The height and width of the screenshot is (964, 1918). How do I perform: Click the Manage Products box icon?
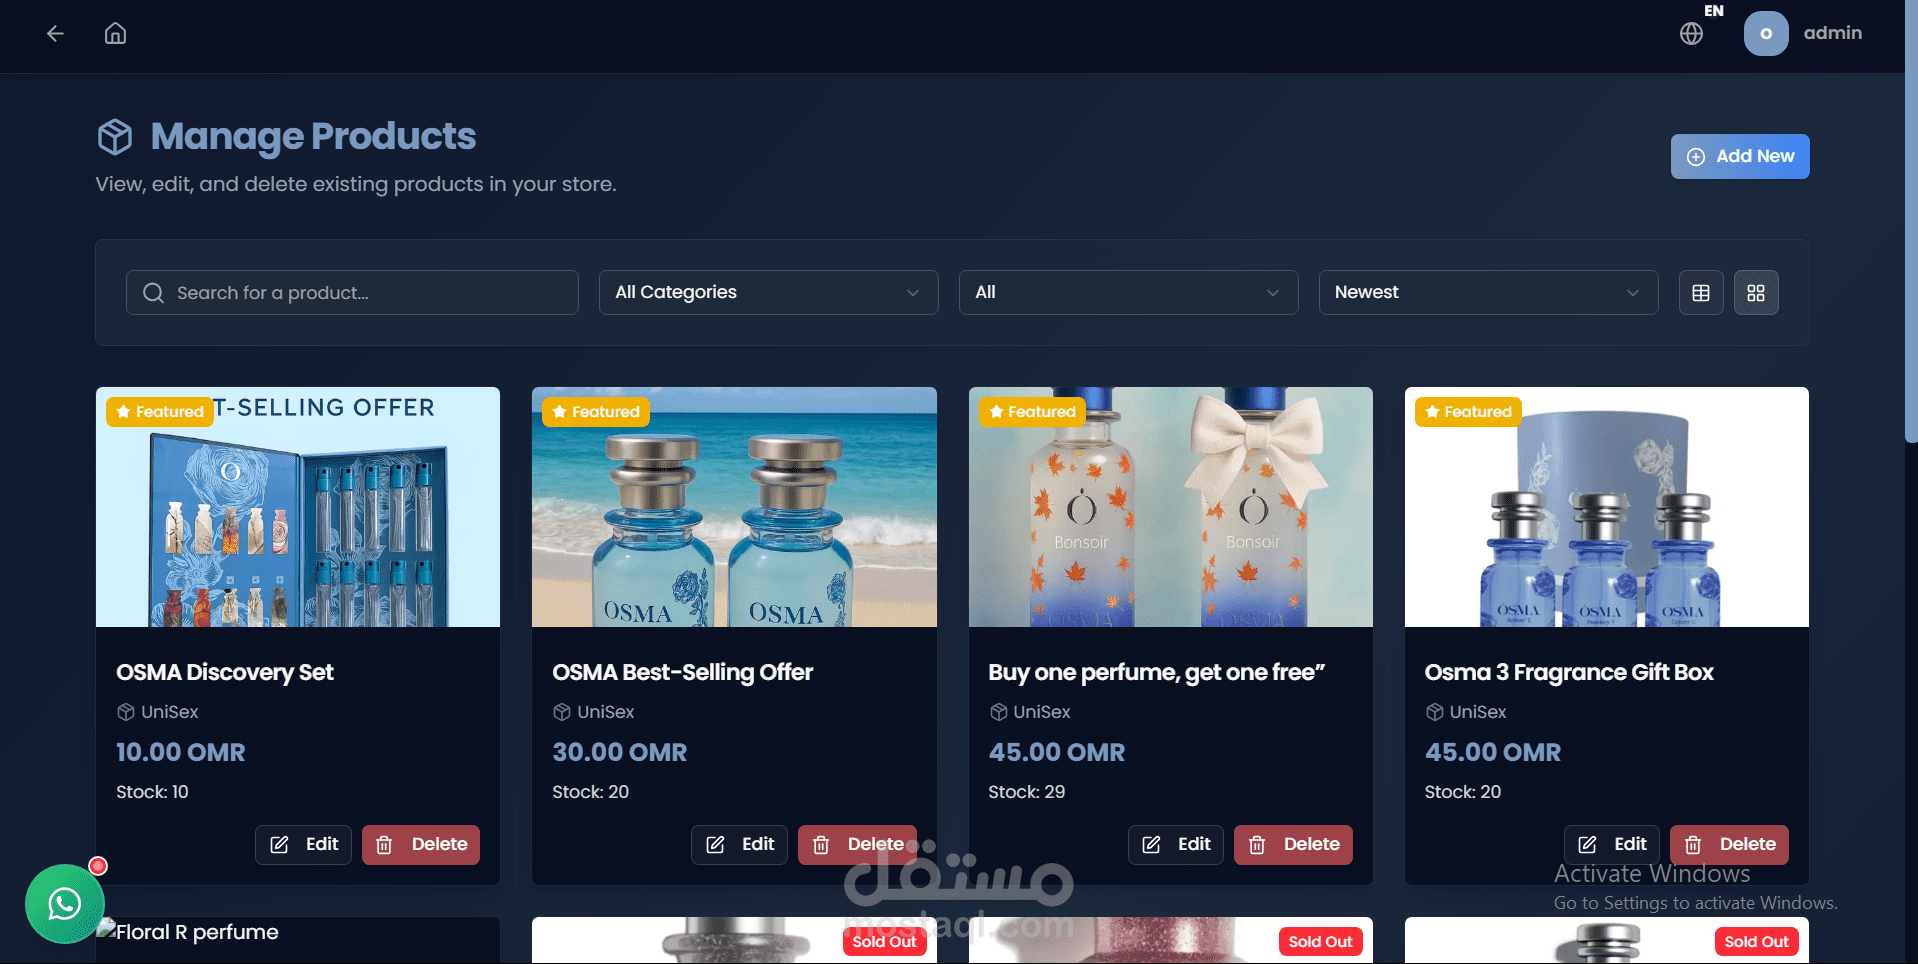pos(115,137)
